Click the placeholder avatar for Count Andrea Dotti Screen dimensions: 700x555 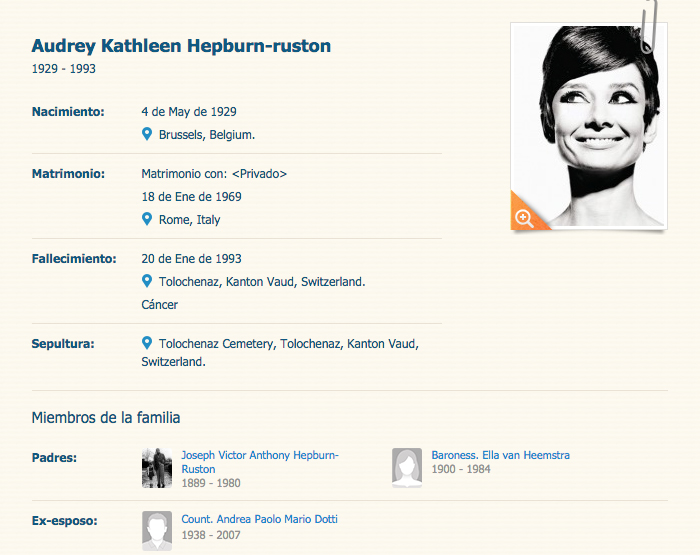click(157, 530)
